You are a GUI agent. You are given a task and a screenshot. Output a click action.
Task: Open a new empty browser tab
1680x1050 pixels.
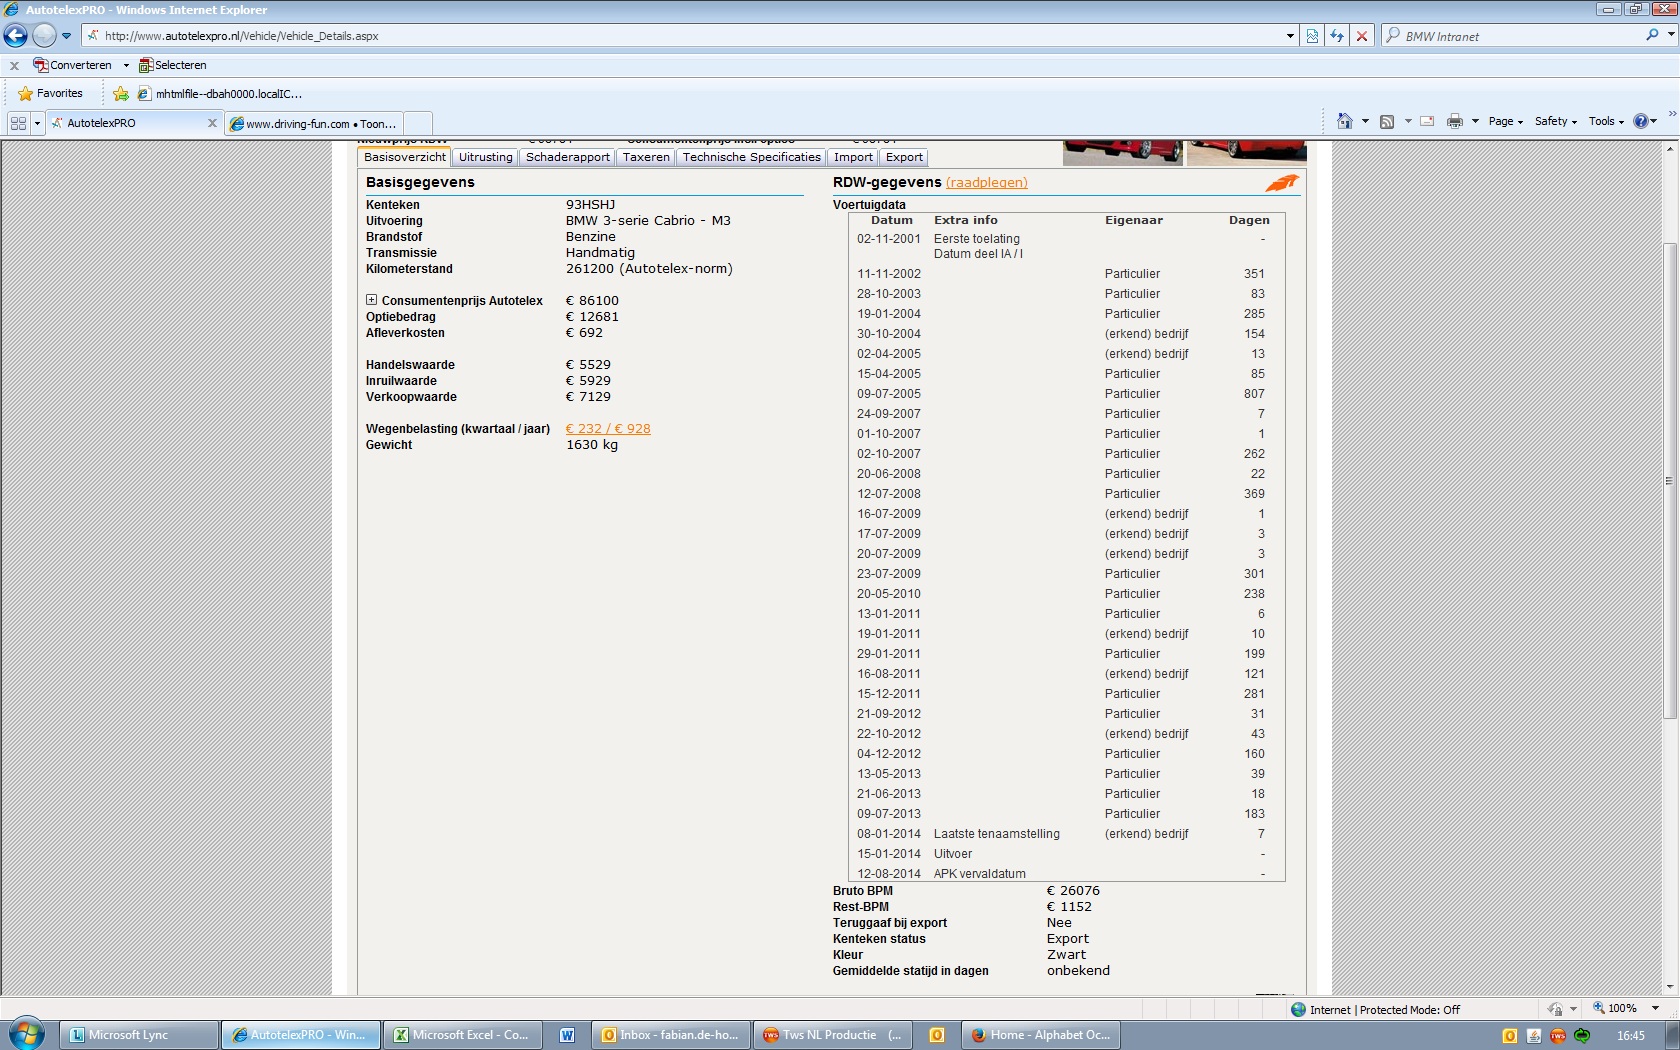pyautogui.click(x=418, y=123)
